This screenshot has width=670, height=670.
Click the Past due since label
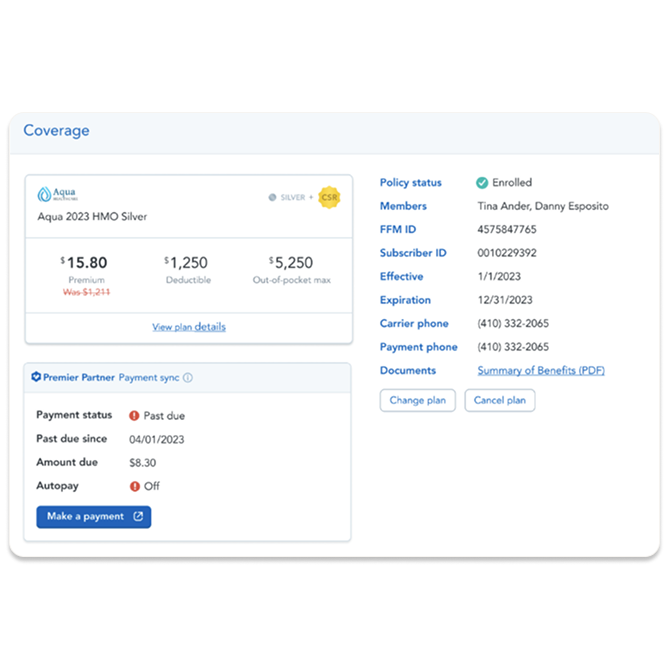72,439
